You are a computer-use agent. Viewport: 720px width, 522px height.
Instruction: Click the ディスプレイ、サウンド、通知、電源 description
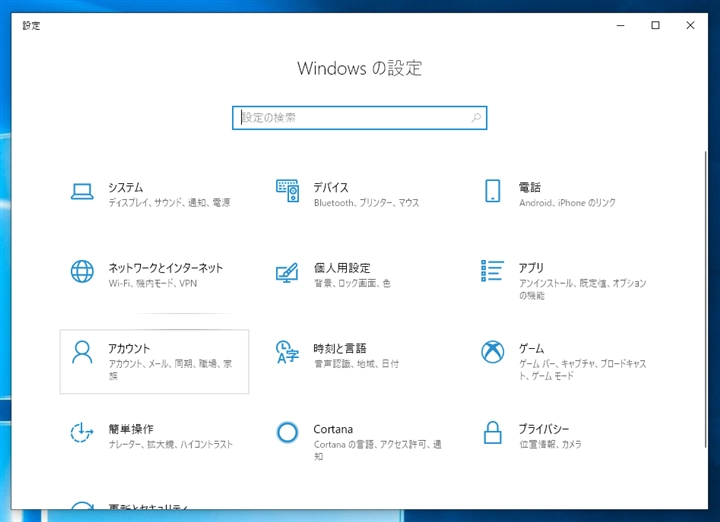[x=169, y=202]
